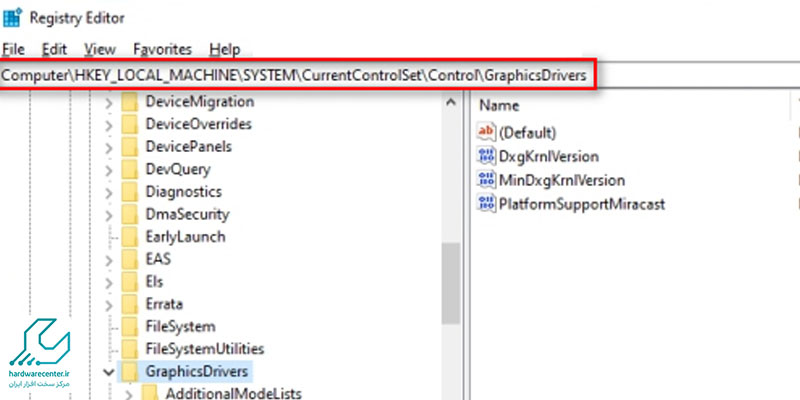Click the Registry Editor title bar icon

(x=12, y=18)
